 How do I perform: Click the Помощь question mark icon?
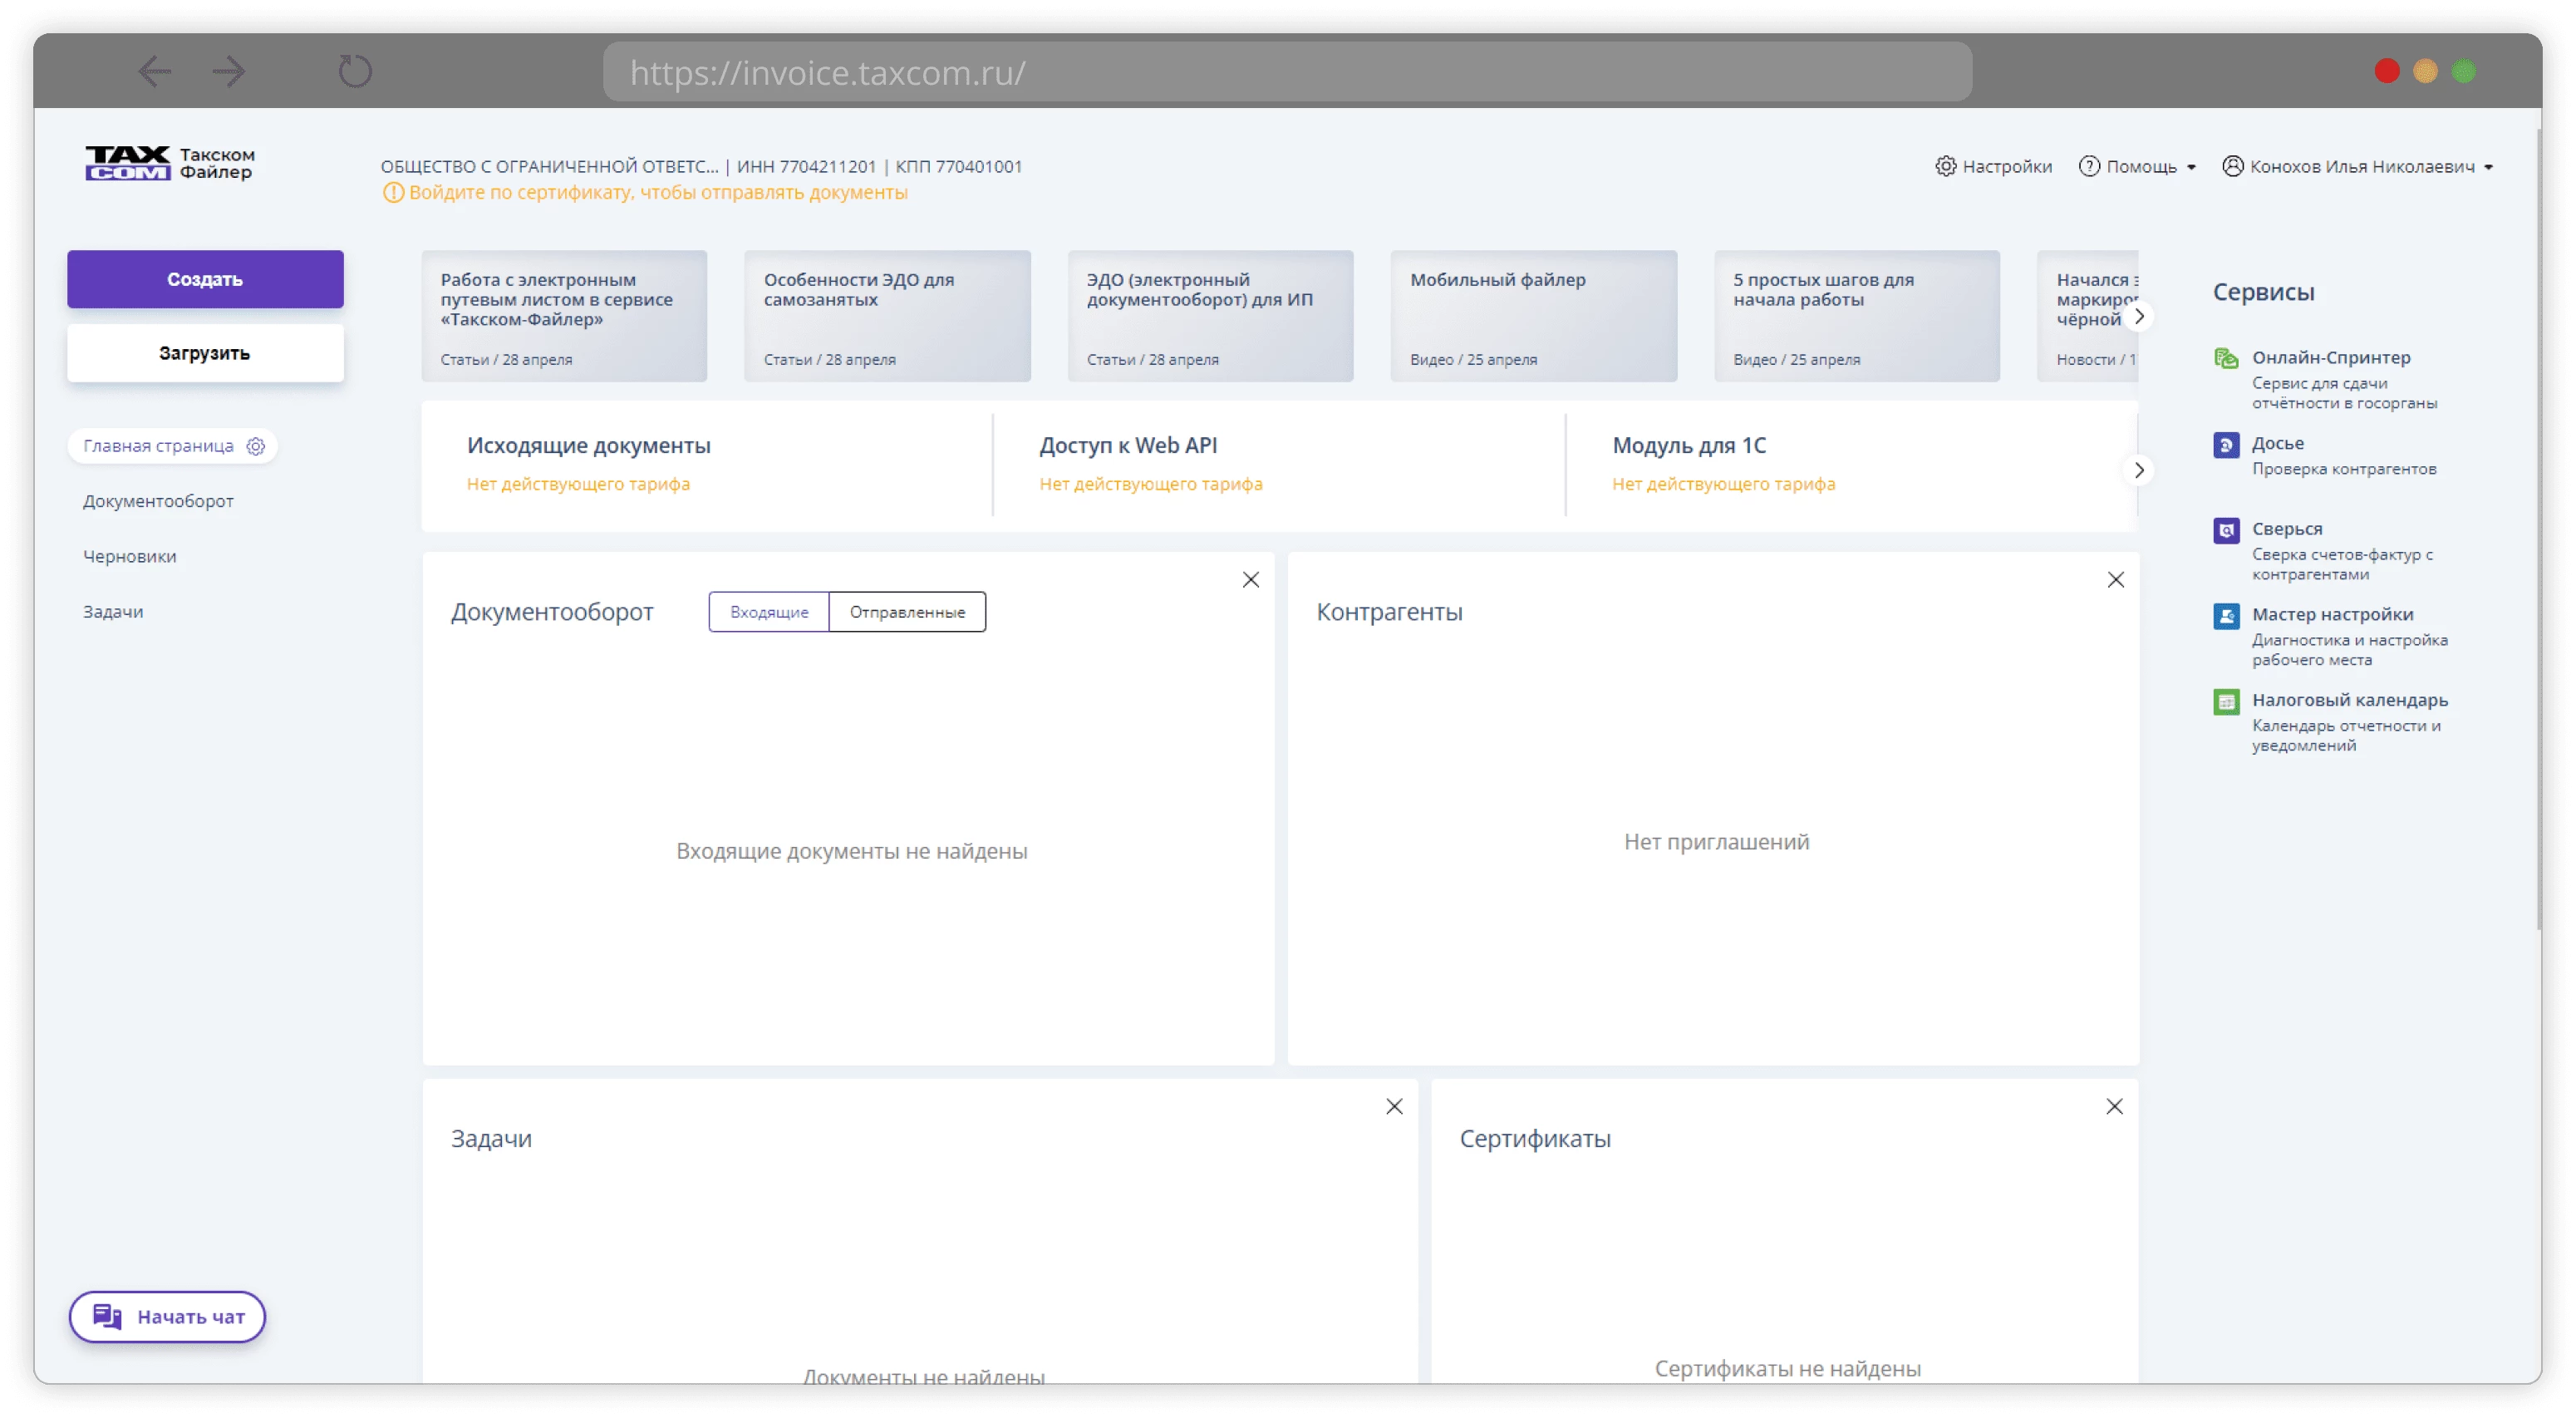(x=2089, y=166)
